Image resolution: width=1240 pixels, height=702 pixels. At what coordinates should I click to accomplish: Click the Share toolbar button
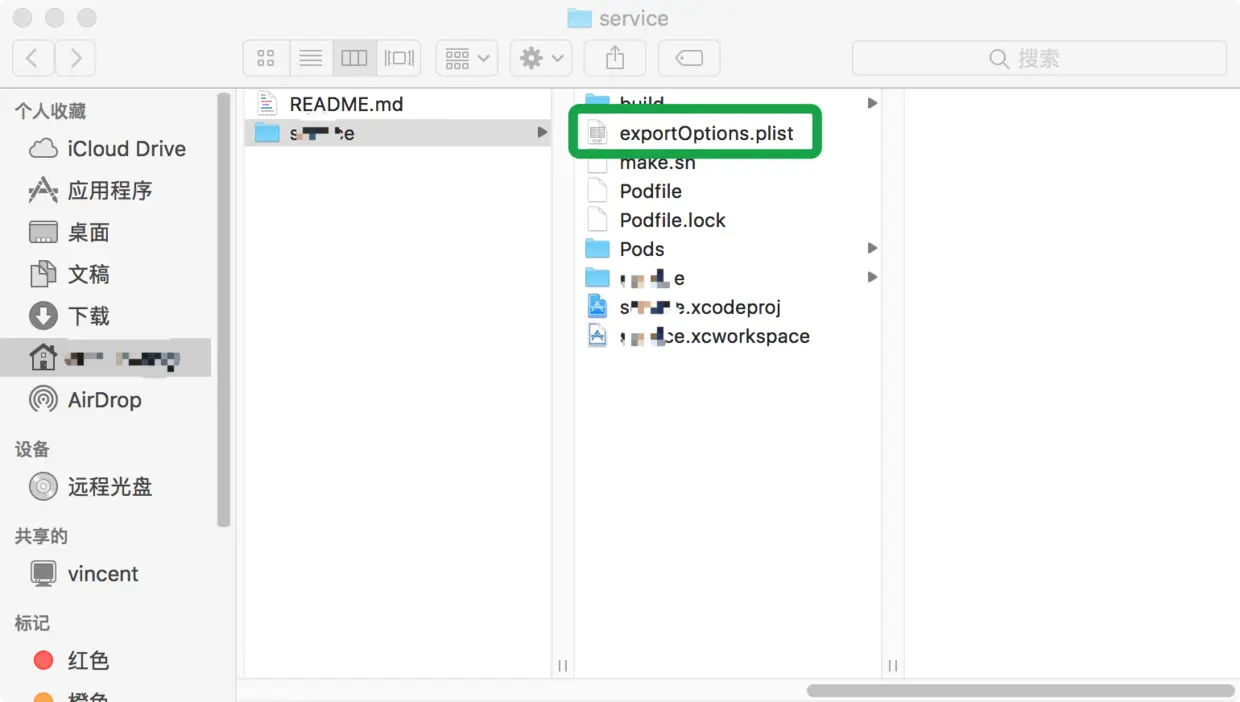[615, 58]
